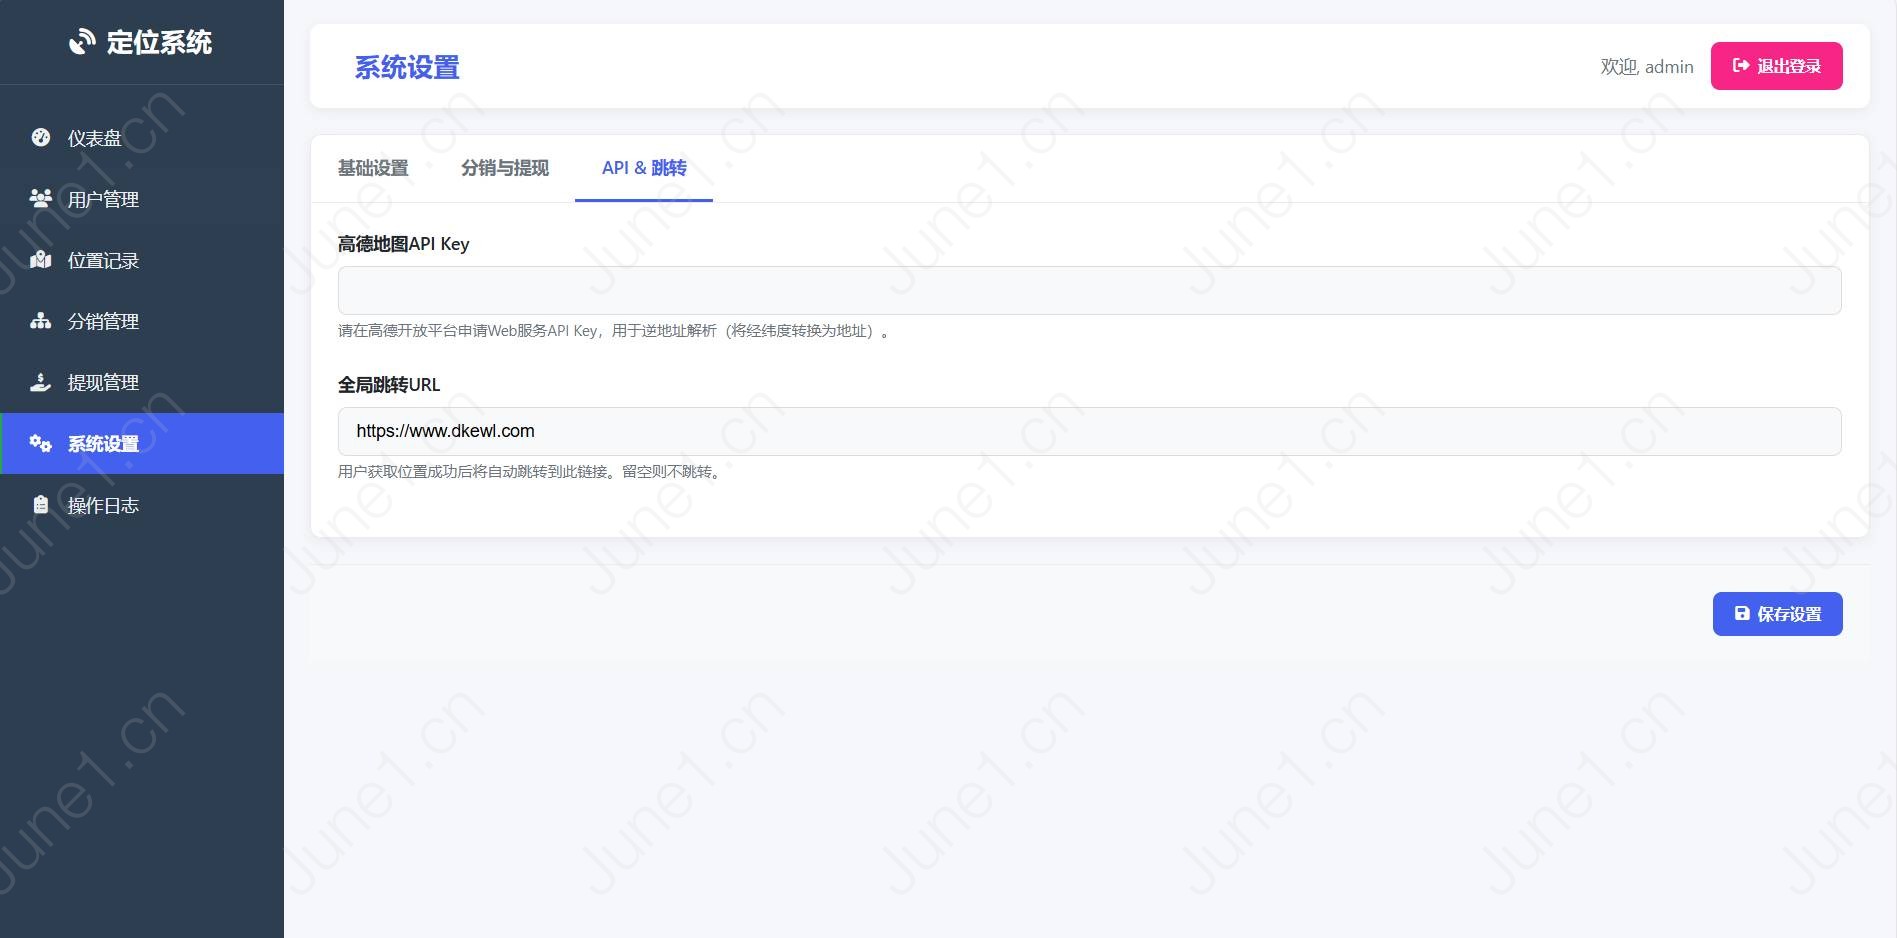
Task: Click the 分销管理 hierarchy icon
Action: [41, 321]
